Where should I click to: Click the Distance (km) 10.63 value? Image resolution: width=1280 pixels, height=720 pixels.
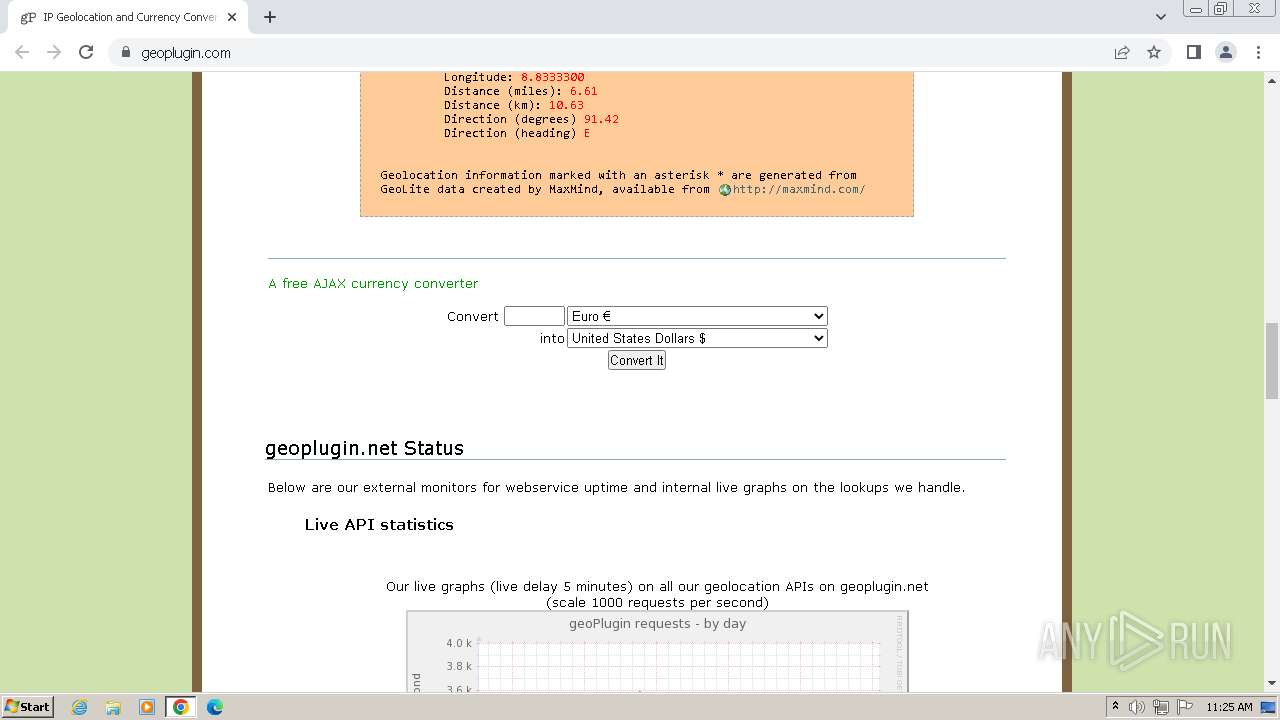click(566, 105)
